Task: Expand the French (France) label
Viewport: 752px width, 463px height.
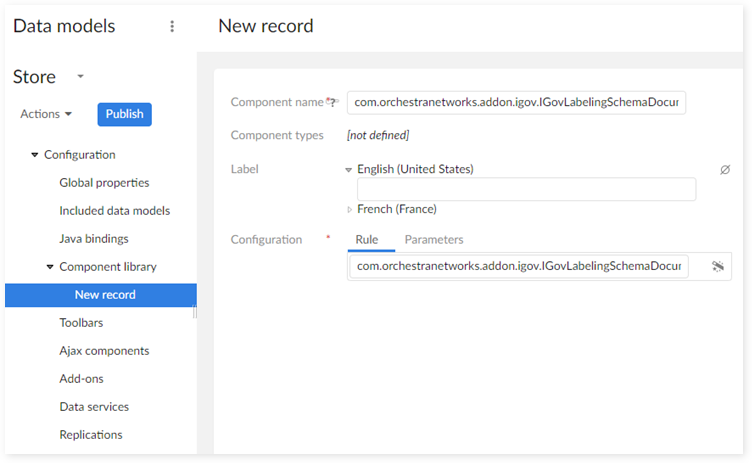Action: pyautogui.click(x=349, y=210)
